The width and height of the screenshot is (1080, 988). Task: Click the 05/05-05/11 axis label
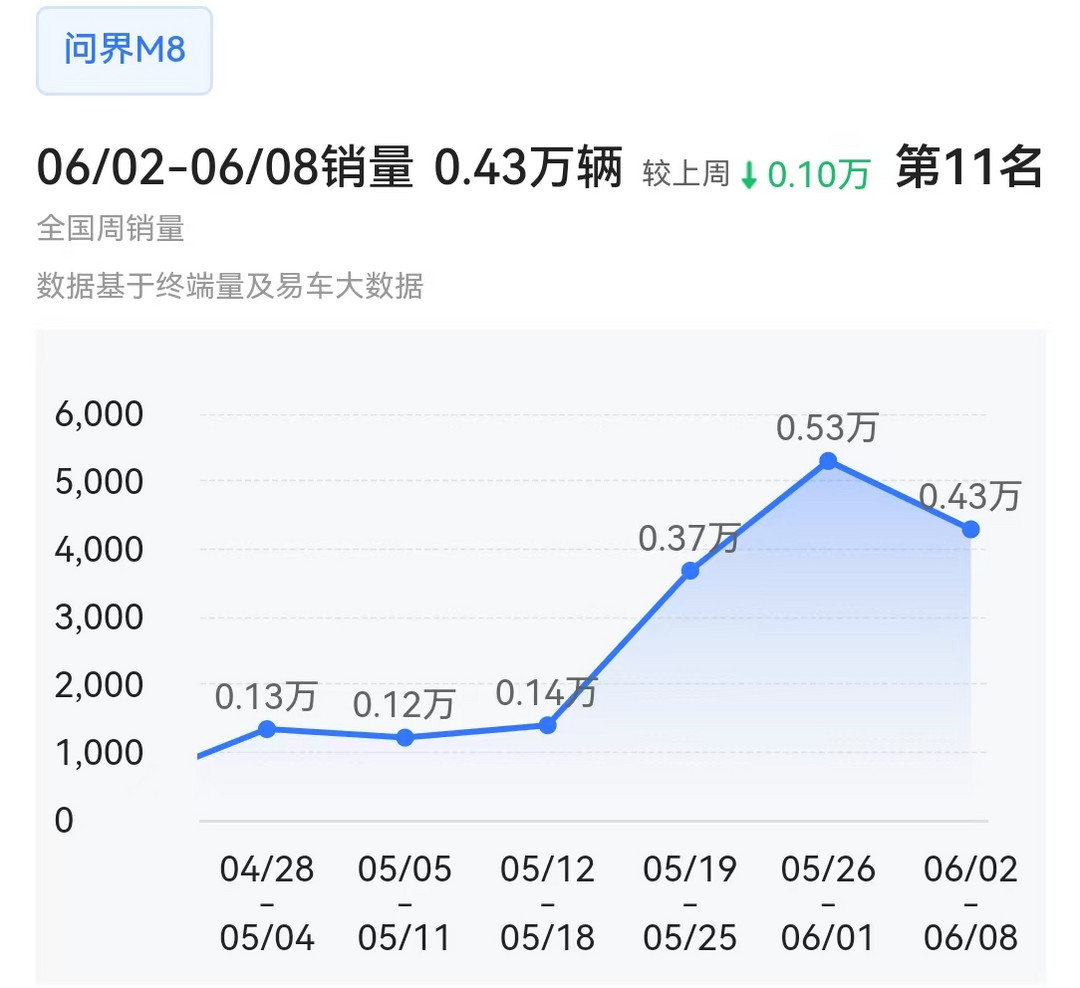[405, 903]
